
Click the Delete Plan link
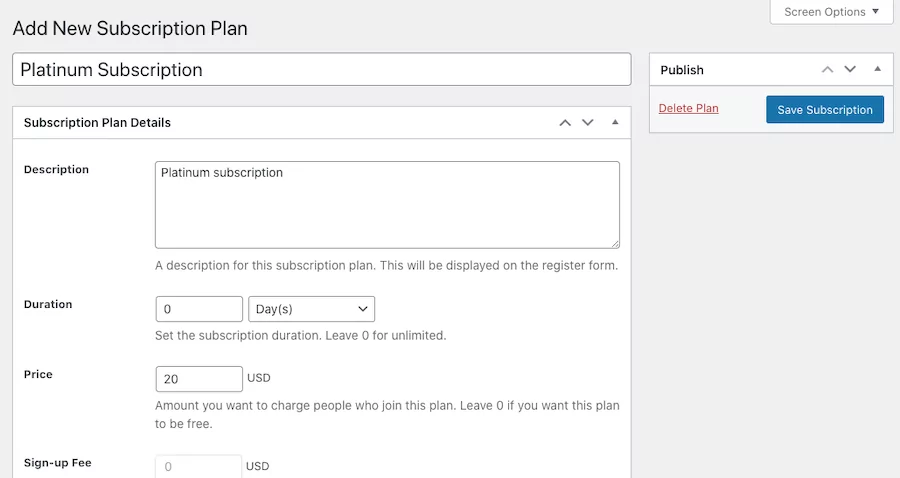688,108
